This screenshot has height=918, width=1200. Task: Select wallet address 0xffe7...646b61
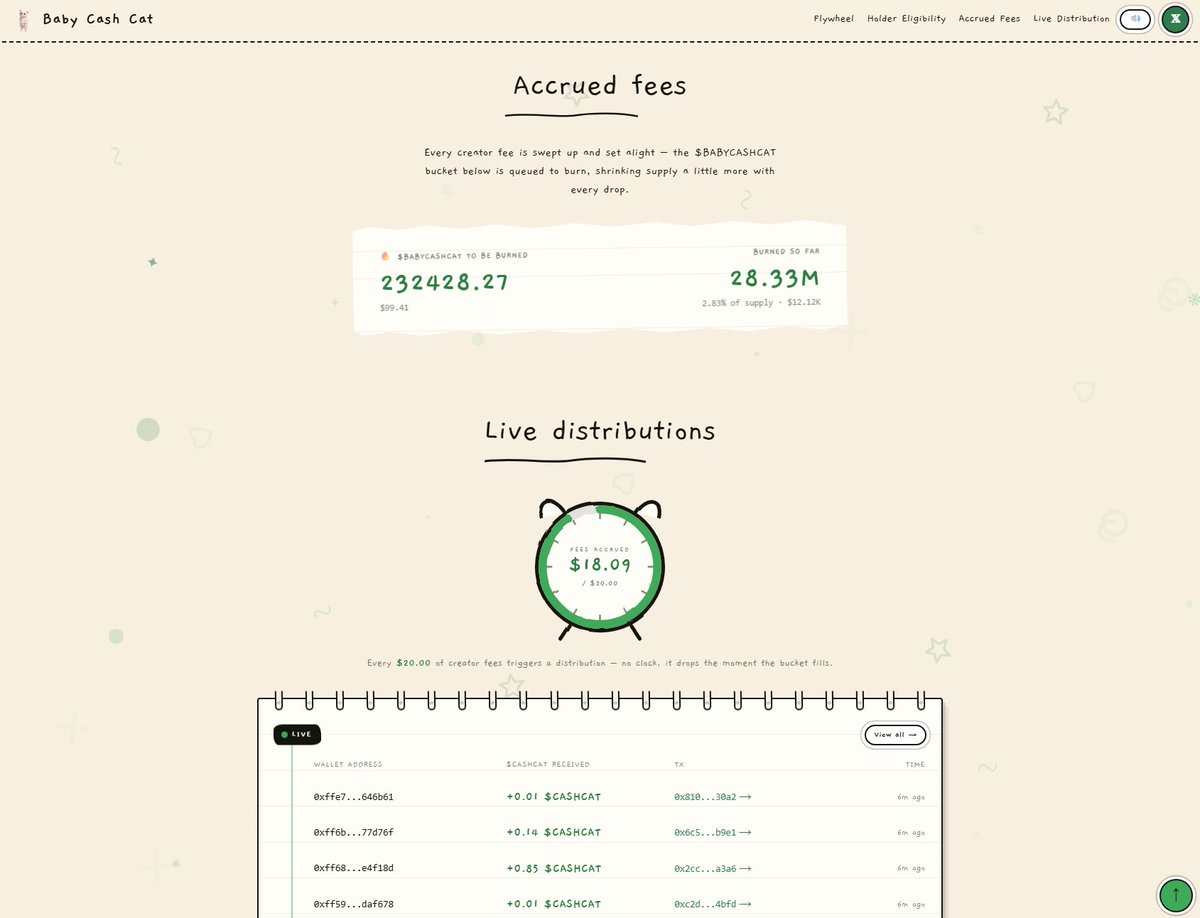coord(353,797)
